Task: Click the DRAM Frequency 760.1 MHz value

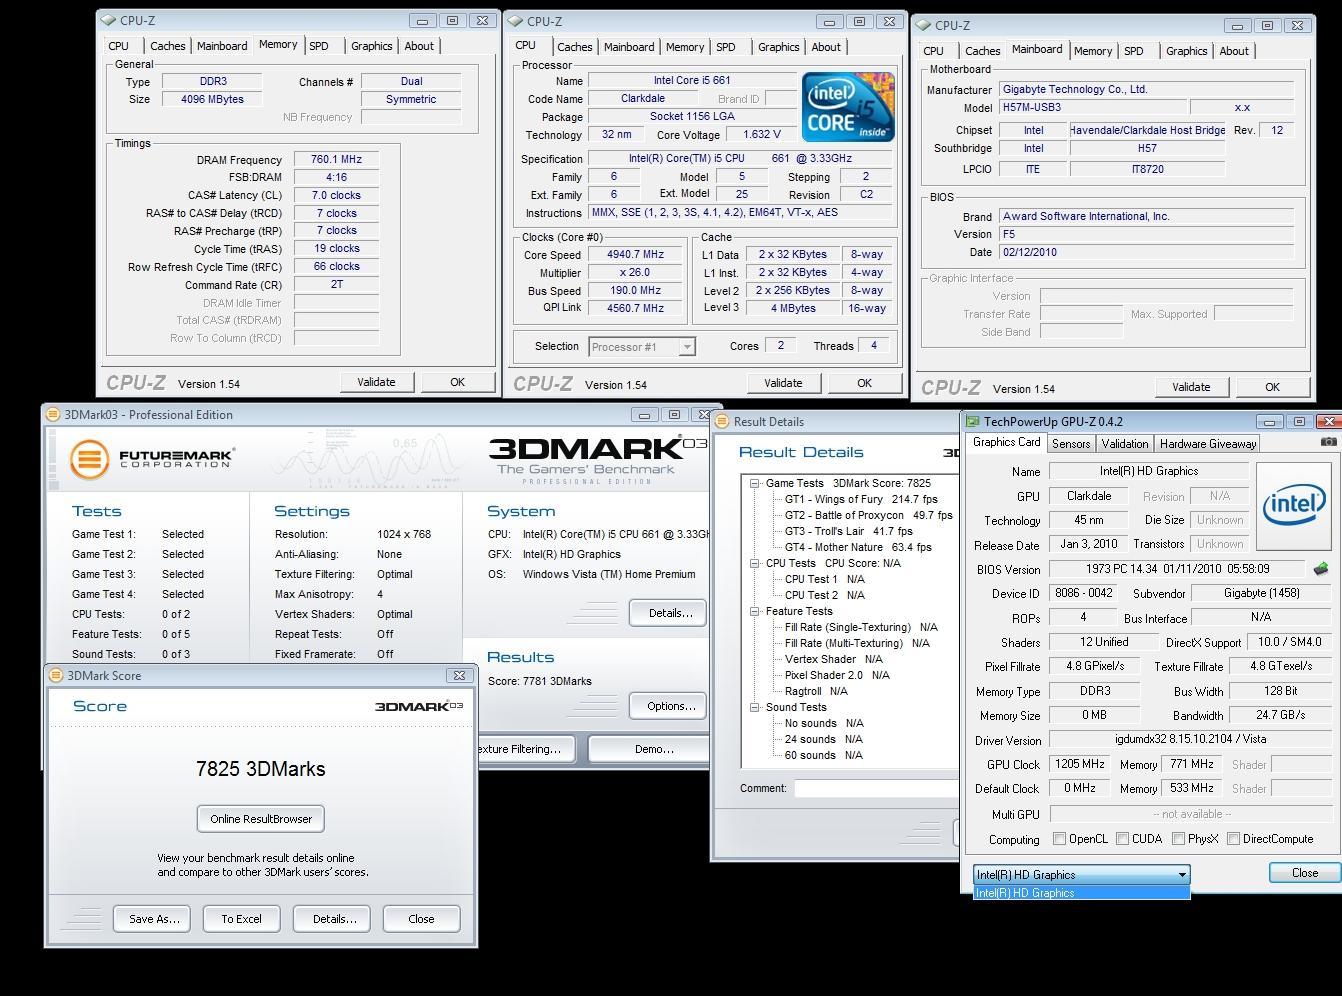Action: click(336, 159)
